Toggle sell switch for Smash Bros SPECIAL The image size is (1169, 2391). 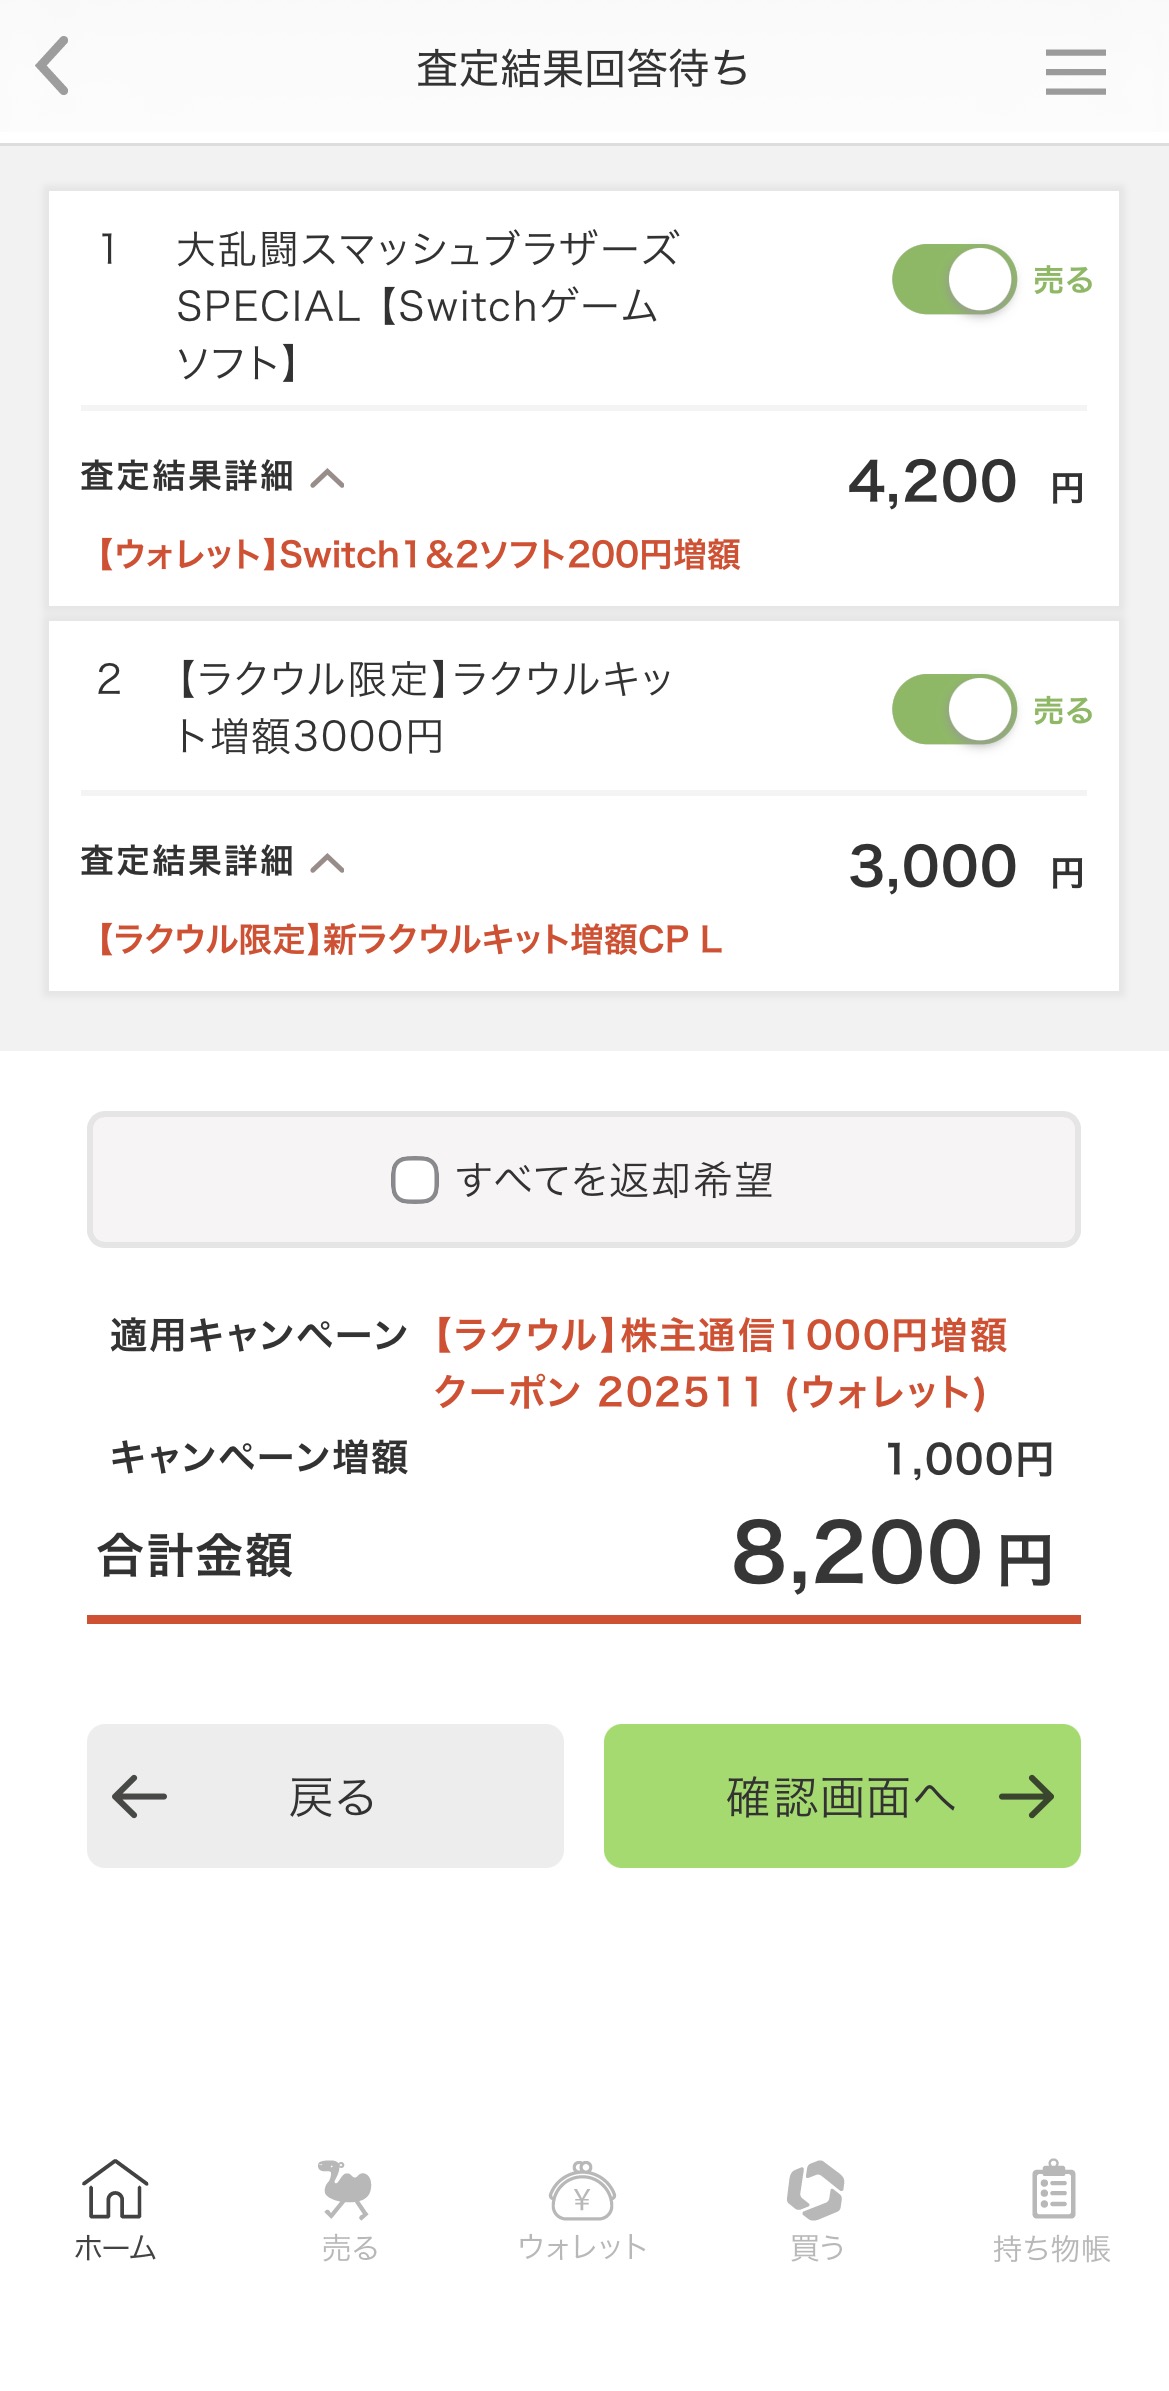coord(954,280)
